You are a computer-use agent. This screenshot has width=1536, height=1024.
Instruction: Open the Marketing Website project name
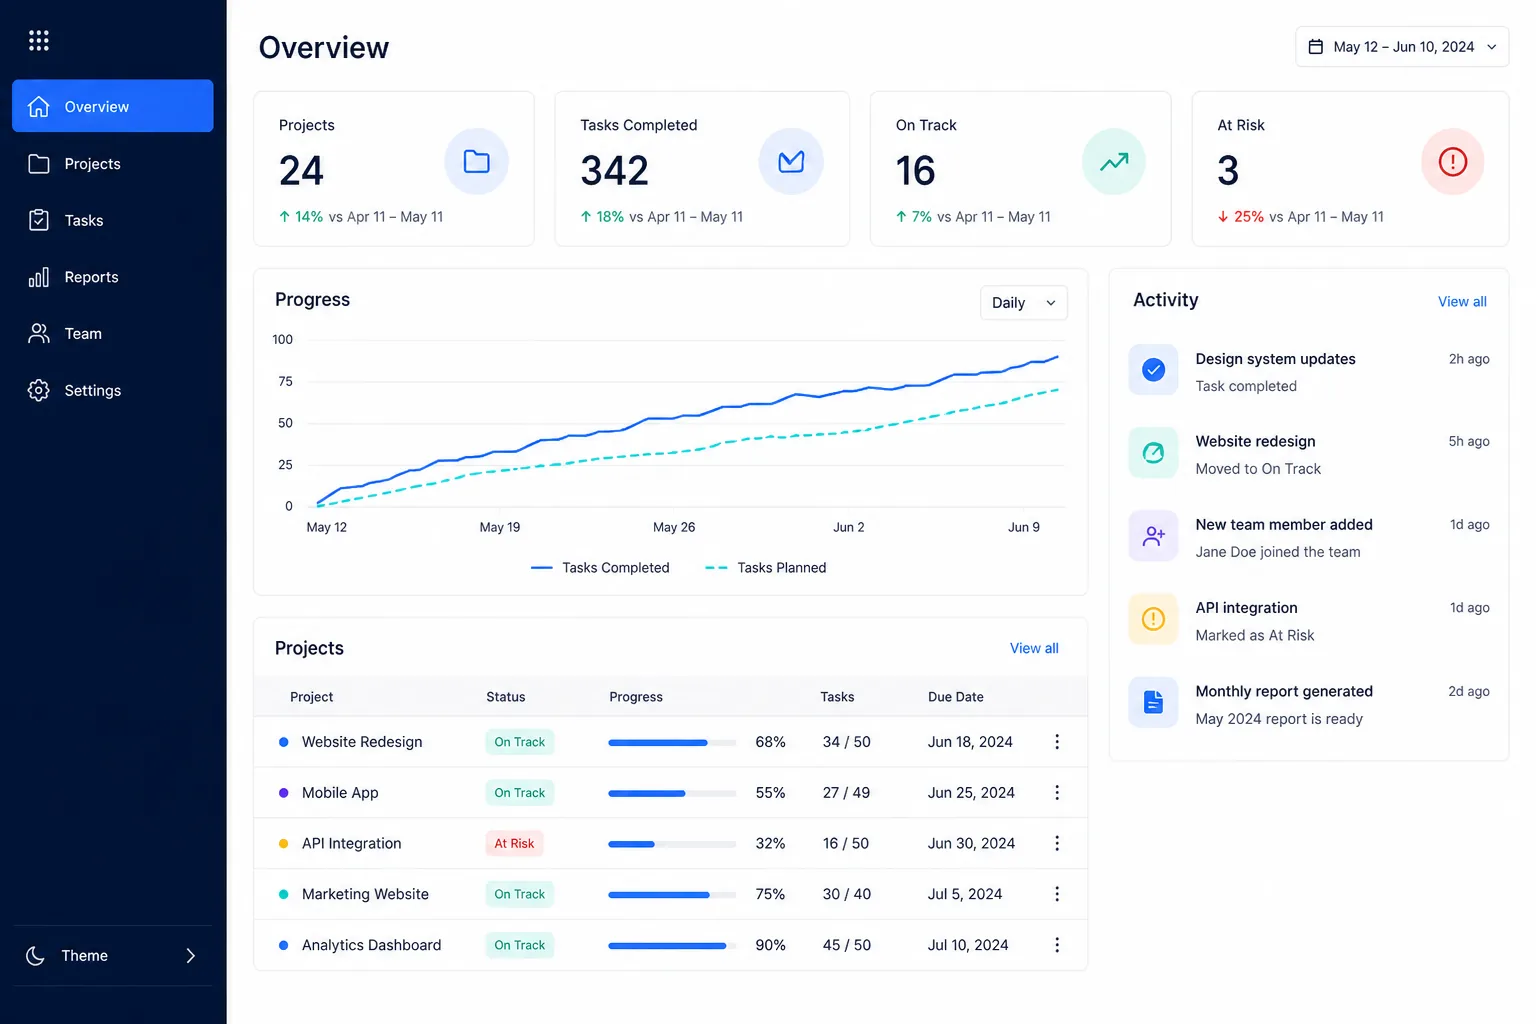click(x=365, y=894)
